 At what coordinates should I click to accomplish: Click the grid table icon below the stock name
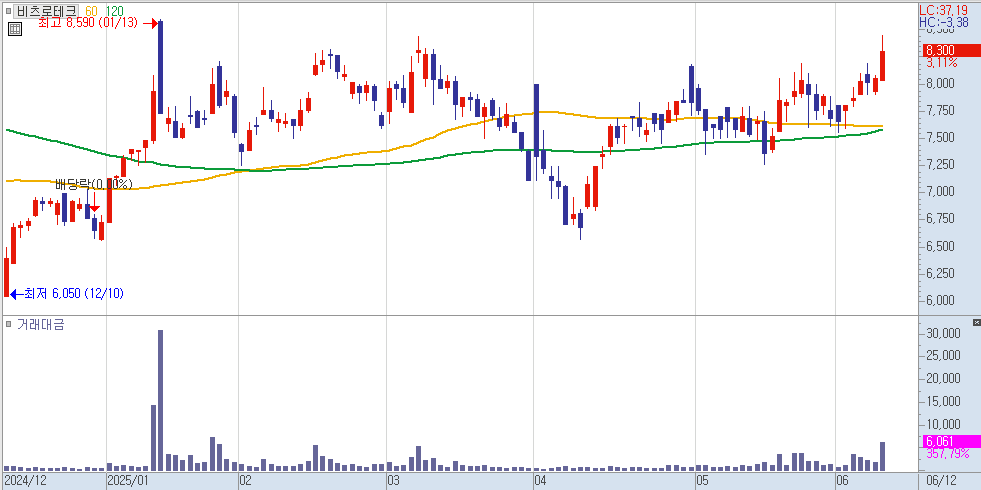point(15,29)
